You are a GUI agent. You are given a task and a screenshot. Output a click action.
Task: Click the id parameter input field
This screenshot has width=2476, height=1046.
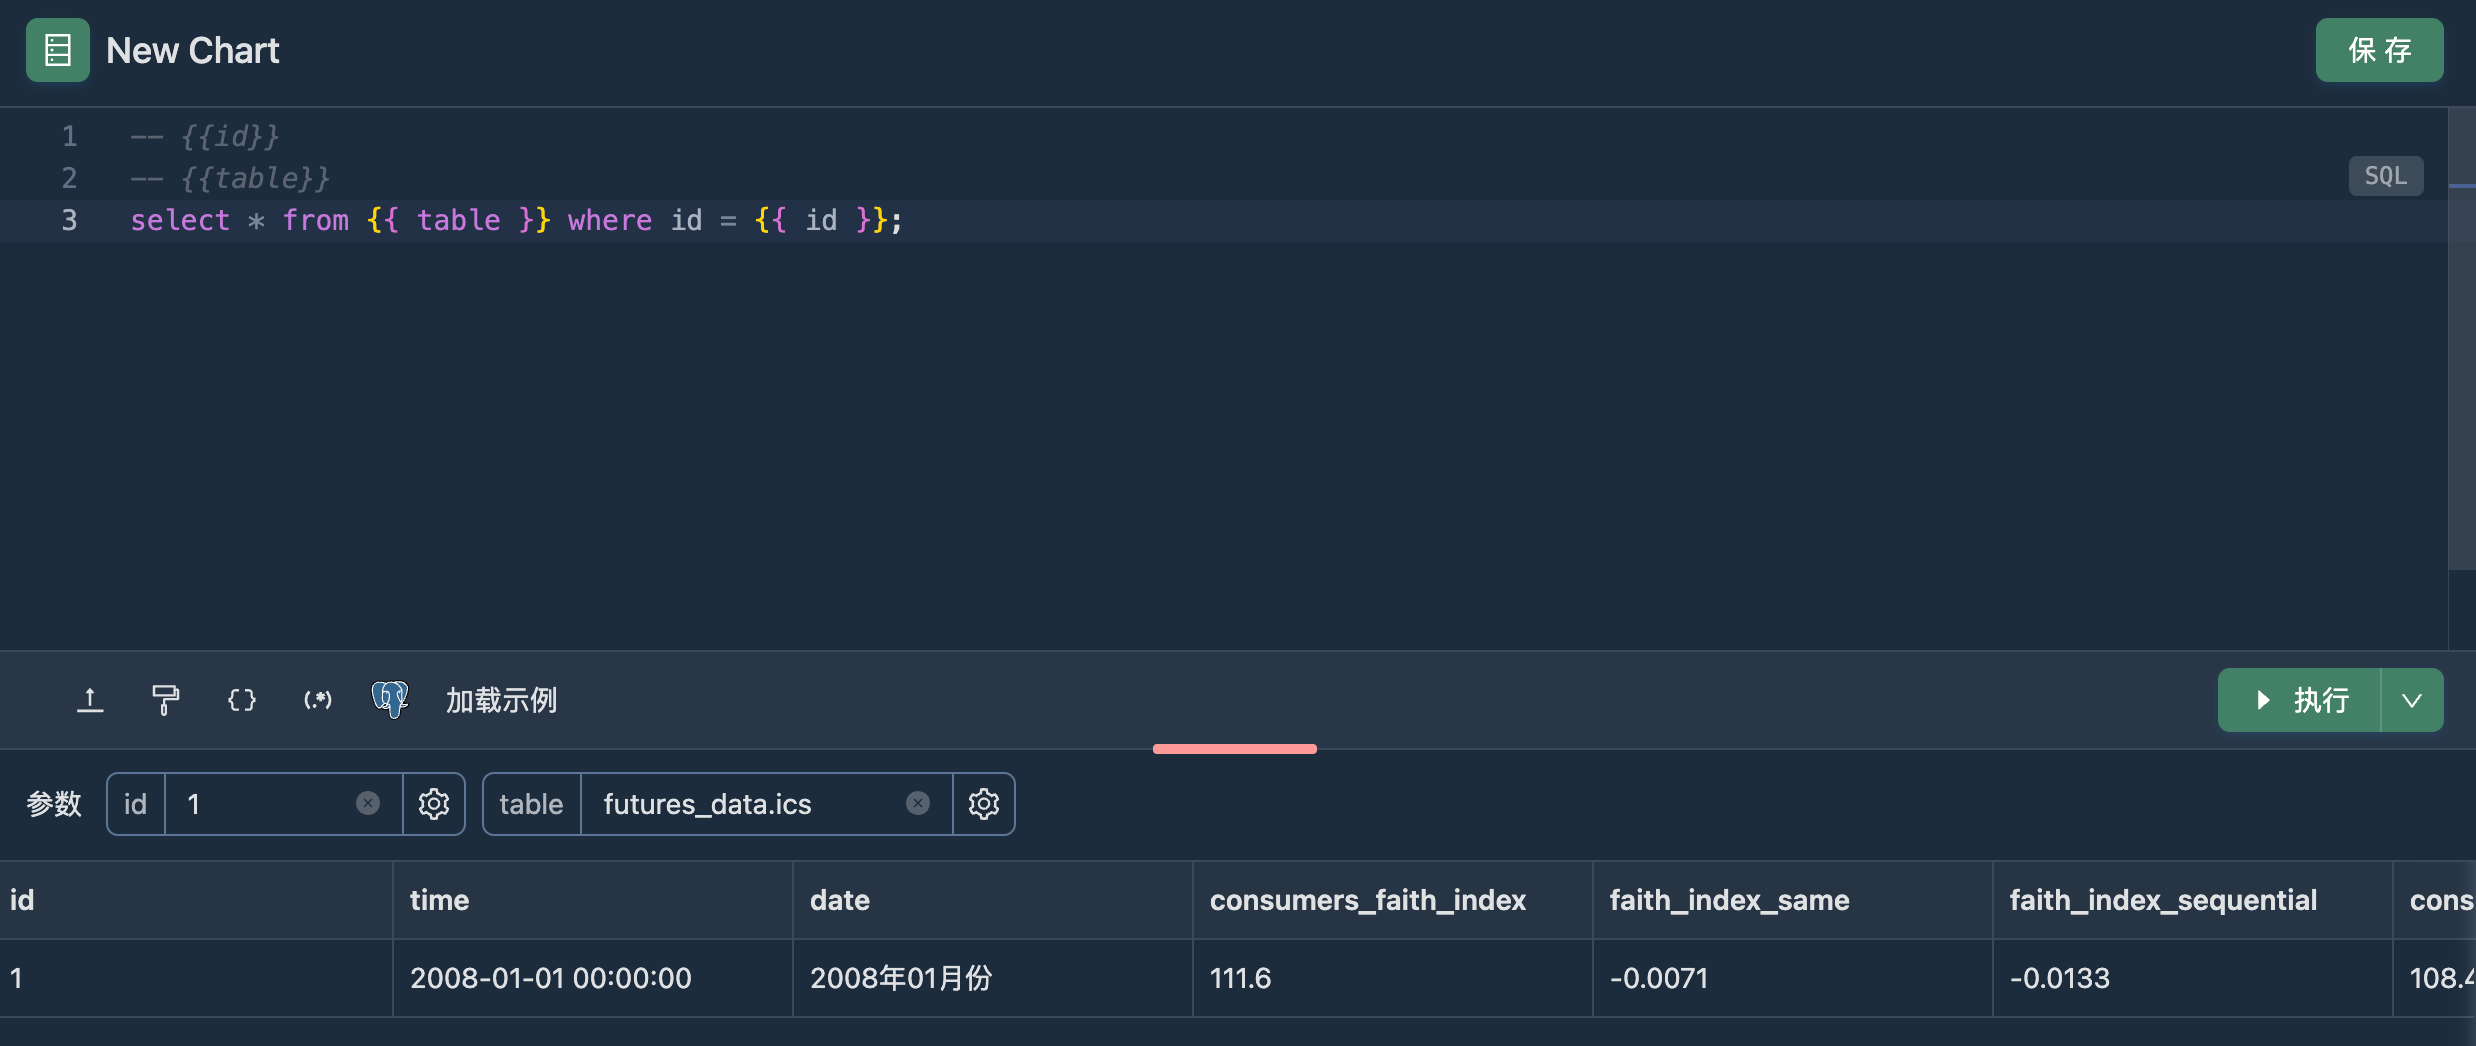(x=284, y=804)
